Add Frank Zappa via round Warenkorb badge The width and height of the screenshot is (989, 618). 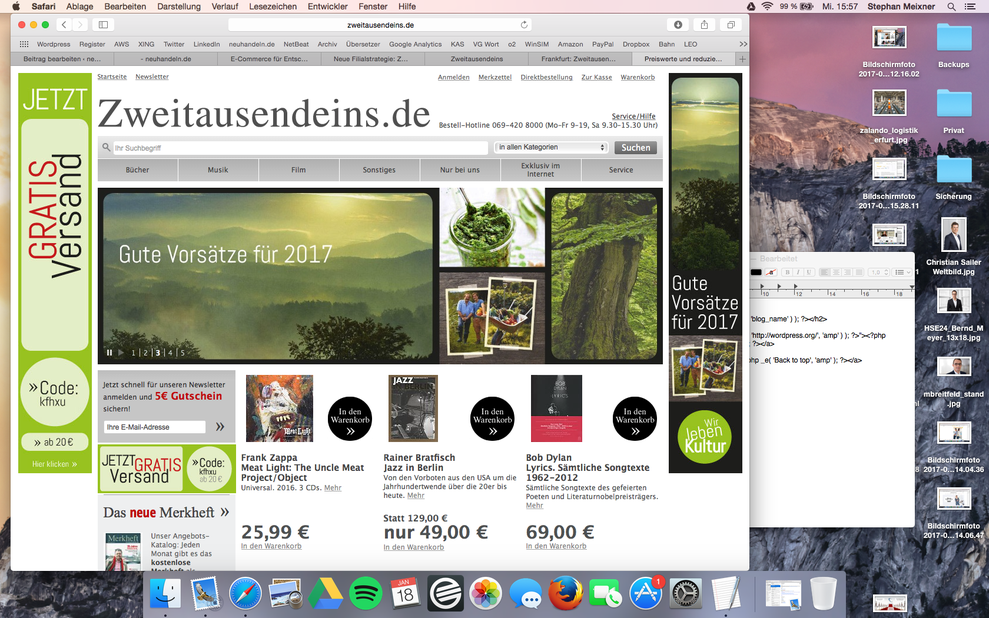pyautogui.click(x=350, y=419)
